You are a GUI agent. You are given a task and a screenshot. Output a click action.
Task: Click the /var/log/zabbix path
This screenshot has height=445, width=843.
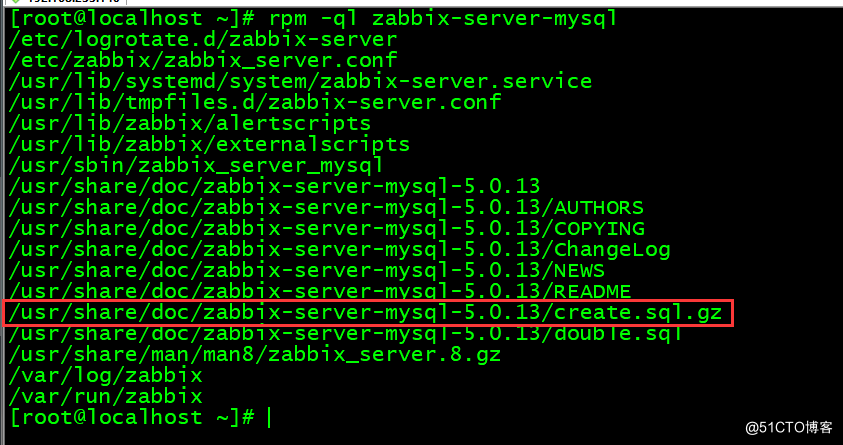tap(105, 375)
